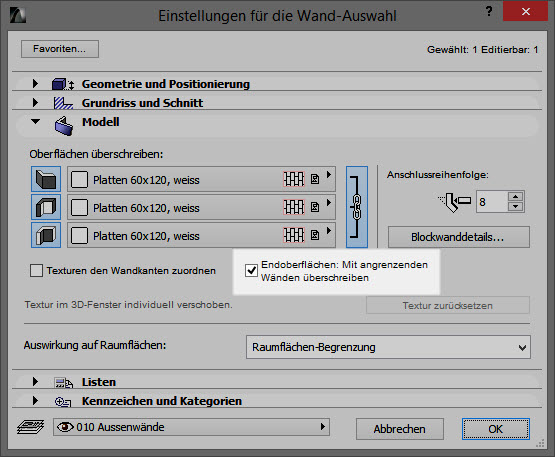Uncheck Endoberflächen mit angrenzenden Wänden überschreiben
Screen dimensions: 555x457
(251, 271)
